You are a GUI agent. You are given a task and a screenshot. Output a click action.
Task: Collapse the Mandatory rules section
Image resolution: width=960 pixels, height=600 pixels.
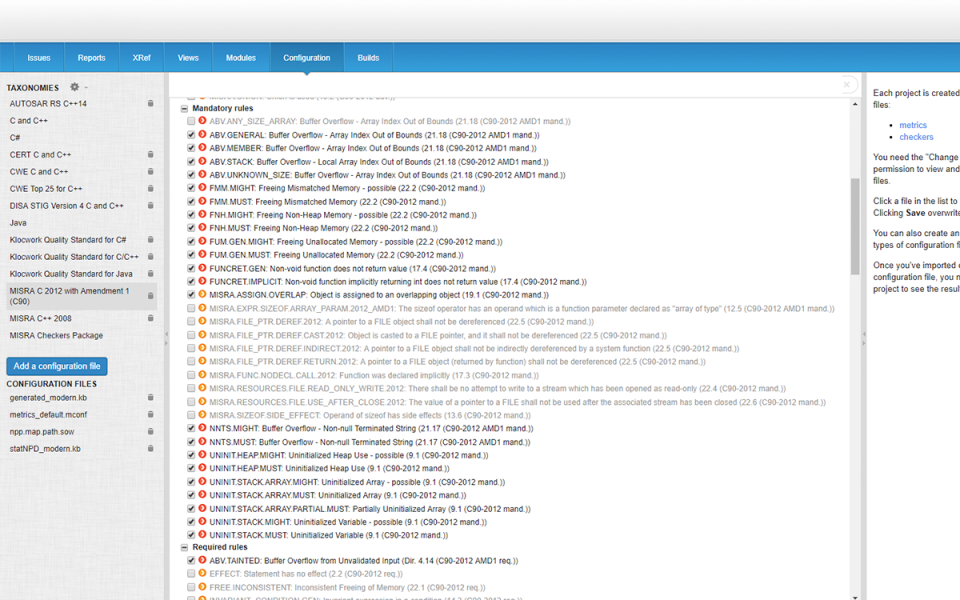tap(183, 107)
